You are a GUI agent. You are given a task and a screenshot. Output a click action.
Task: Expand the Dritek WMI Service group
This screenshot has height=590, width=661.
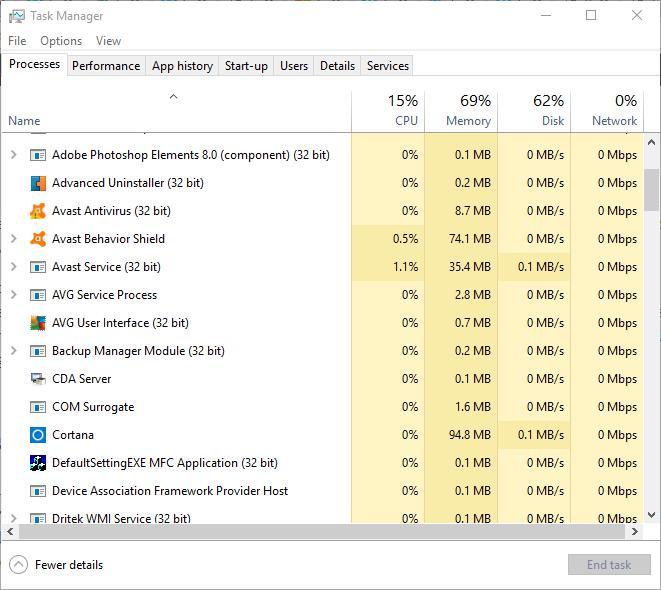(x=13, y=518)
